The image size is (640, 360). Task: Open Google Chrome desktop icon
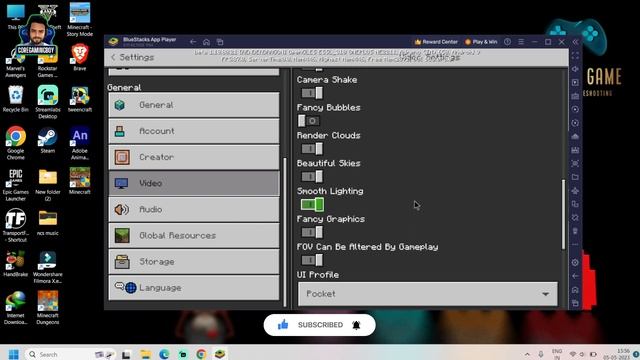tap(16, 143)
